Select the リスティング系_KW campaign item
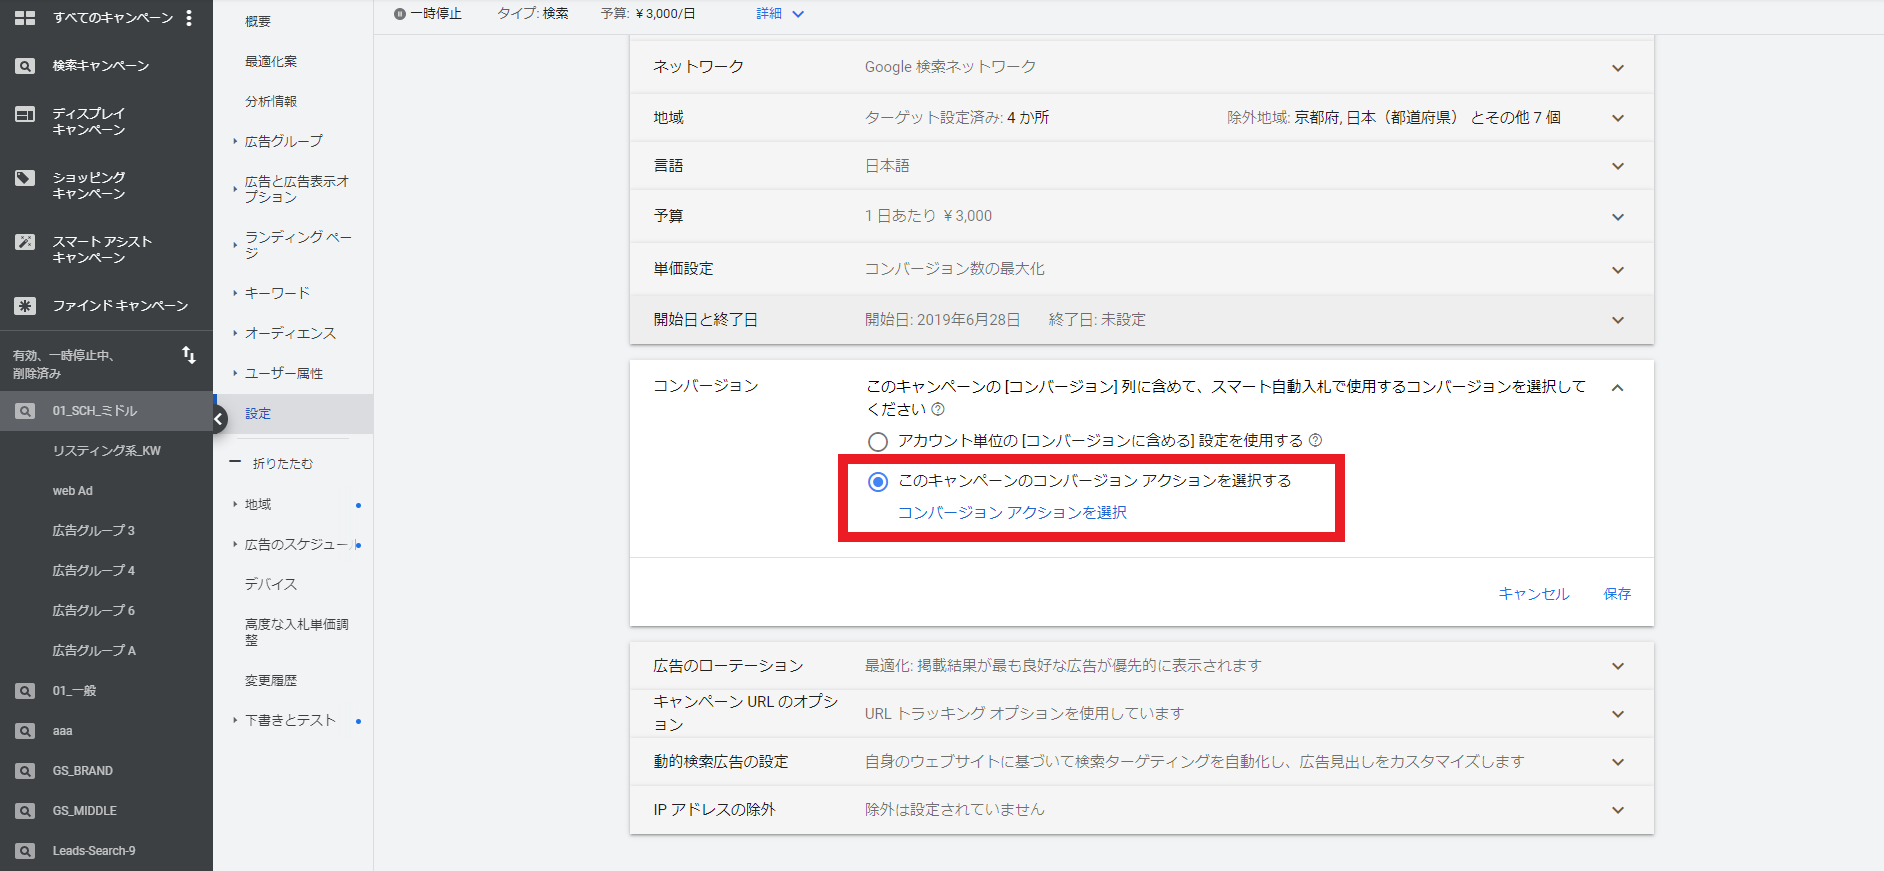This screenshot has height=871, width=1884. [x=106, y=451]
